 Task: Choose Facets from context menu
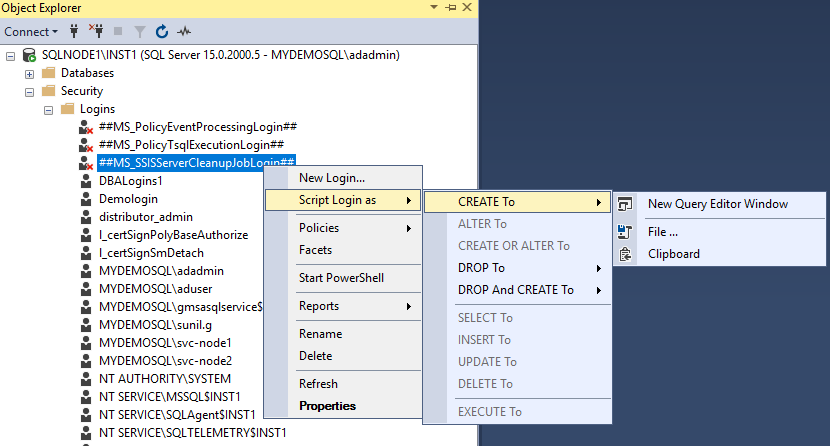click(343, 250)
